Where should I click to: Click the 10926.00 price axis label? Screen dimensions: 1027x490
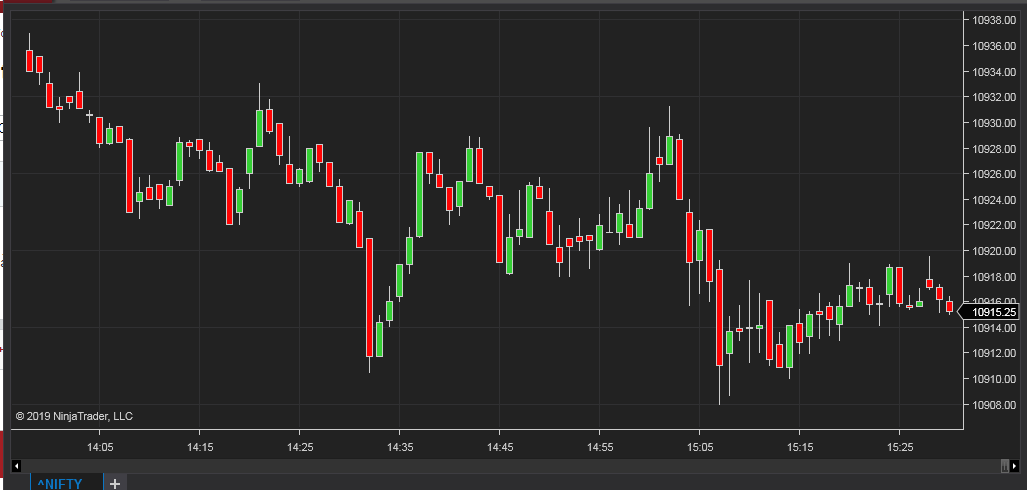(994, 174)
